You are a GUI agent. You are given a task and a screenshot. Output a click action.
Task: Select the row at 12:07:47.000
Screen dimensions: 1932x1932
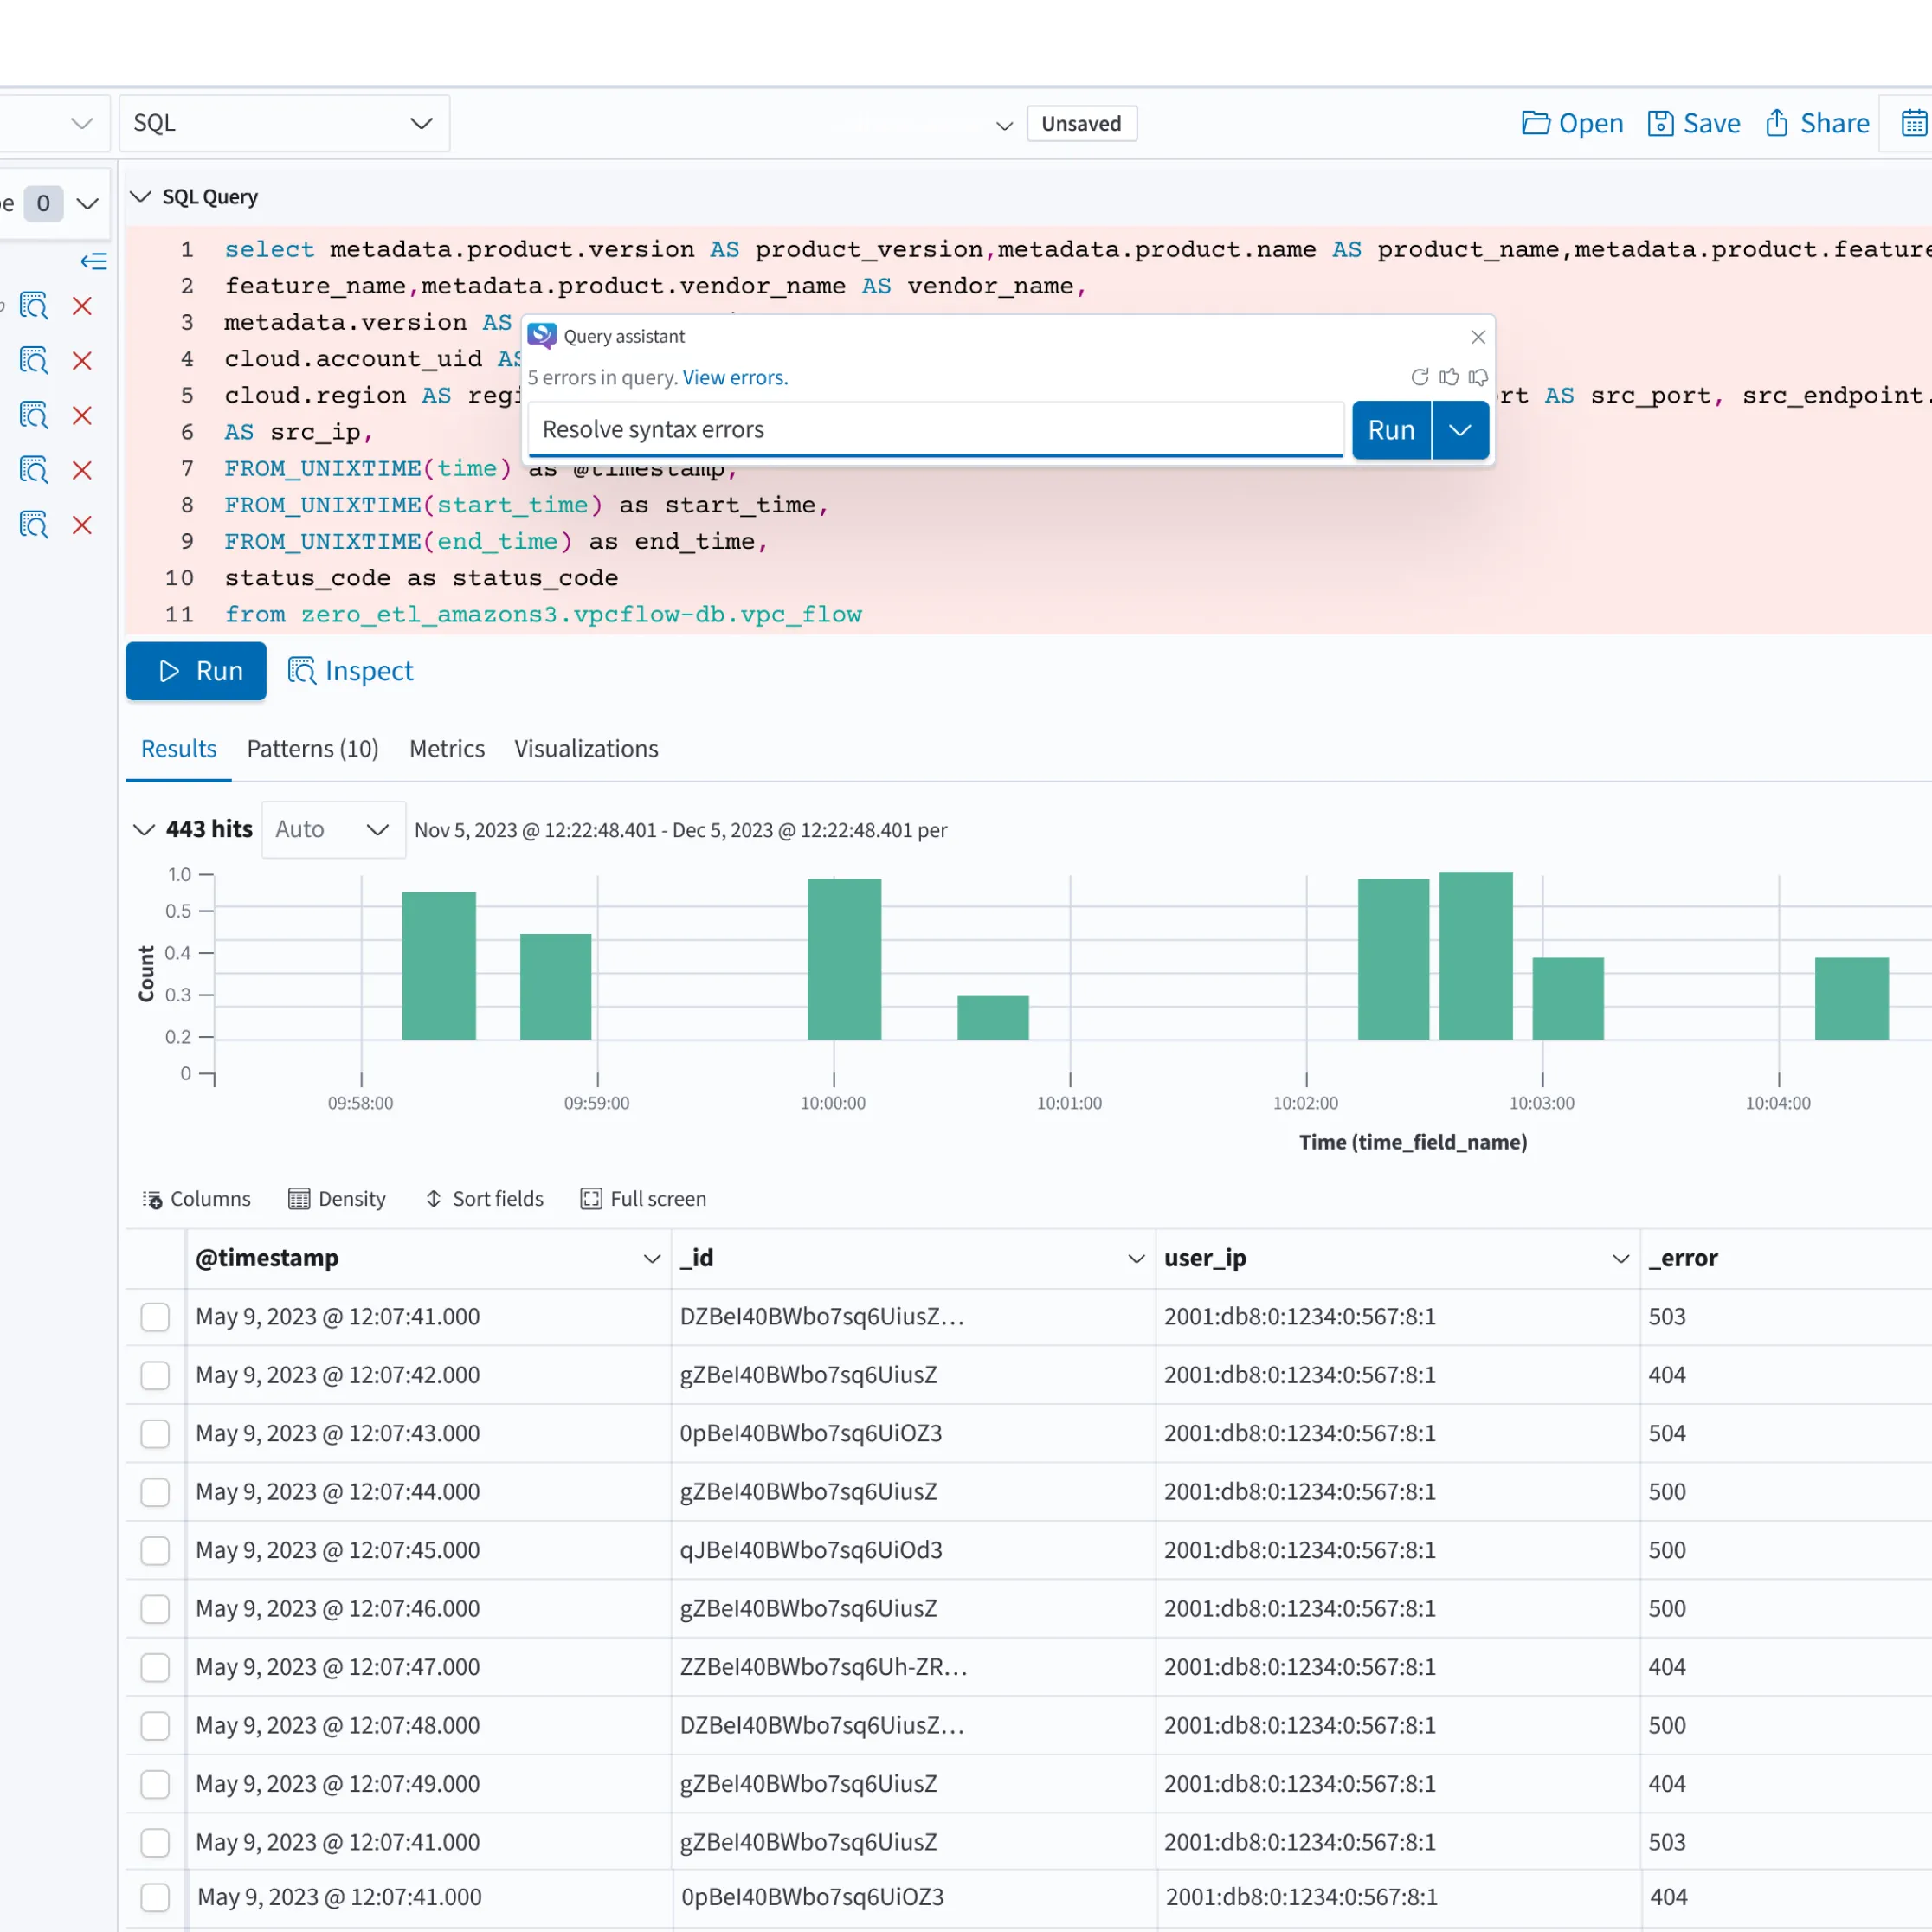coord(155,1667)
